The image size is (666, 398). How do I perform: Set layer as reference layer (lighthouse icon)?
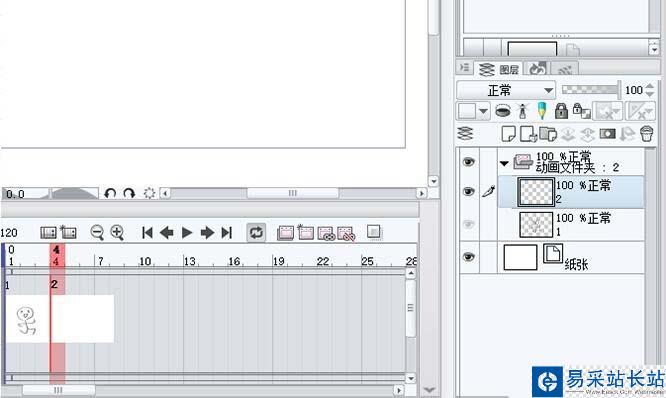pos(522,111)
